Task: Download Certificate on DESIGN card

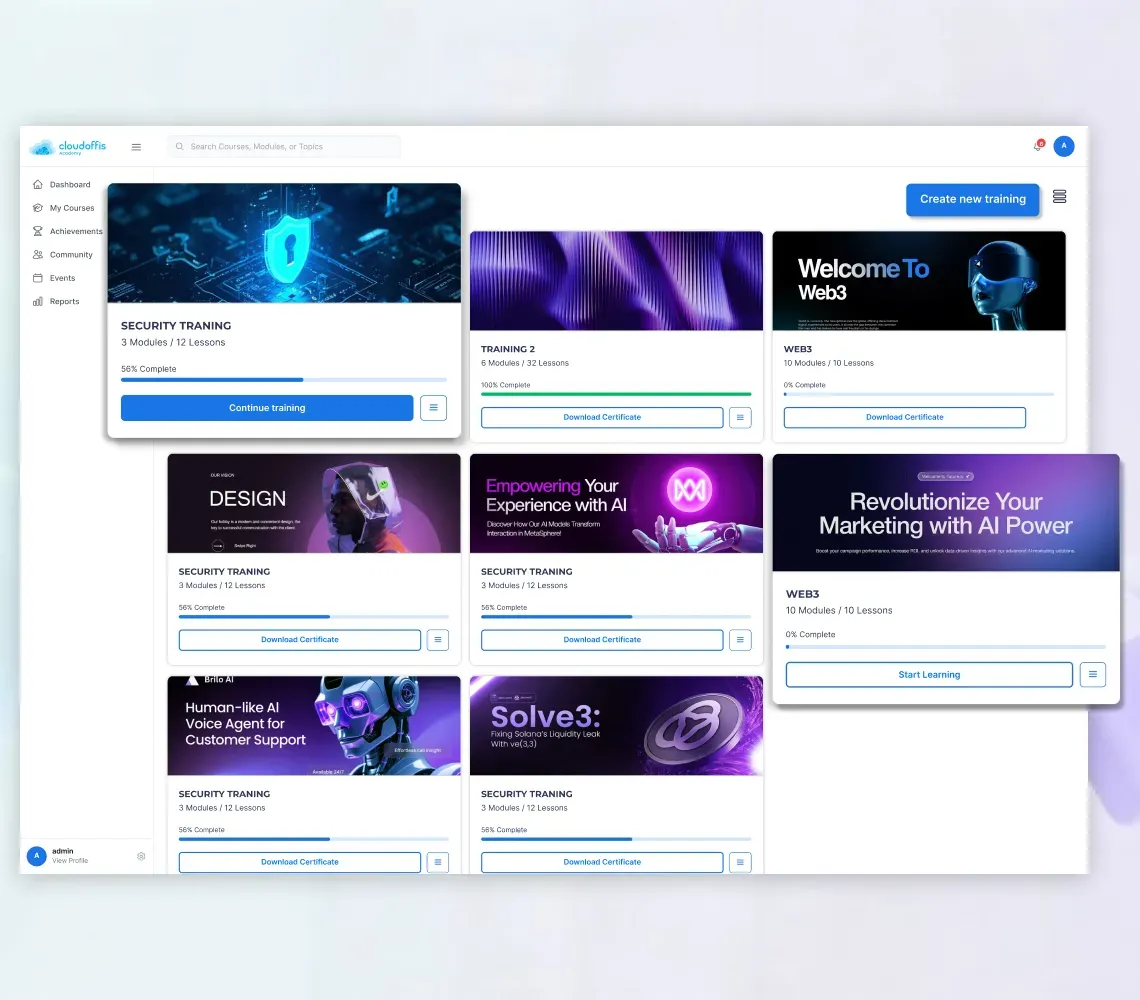Action: (x=300, y=640)
